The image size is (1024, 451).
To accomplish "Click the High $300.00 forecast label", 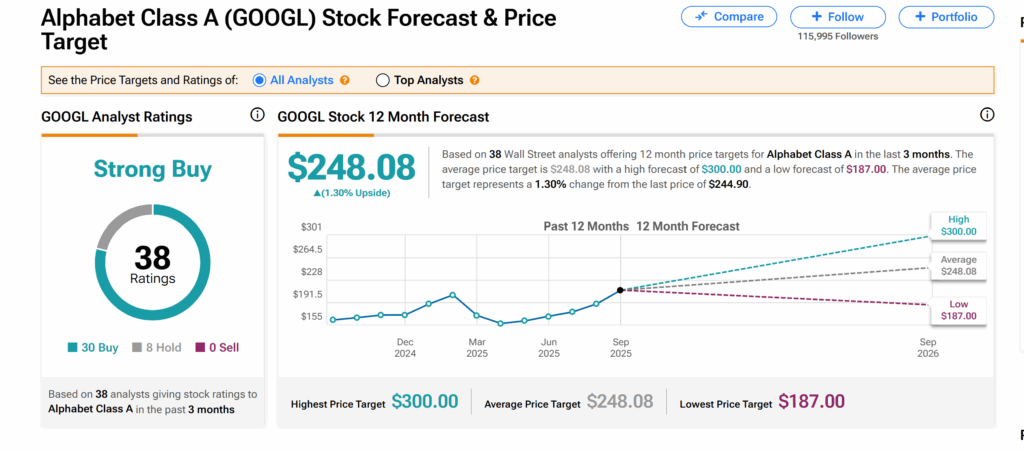I will tap(958, 225).
